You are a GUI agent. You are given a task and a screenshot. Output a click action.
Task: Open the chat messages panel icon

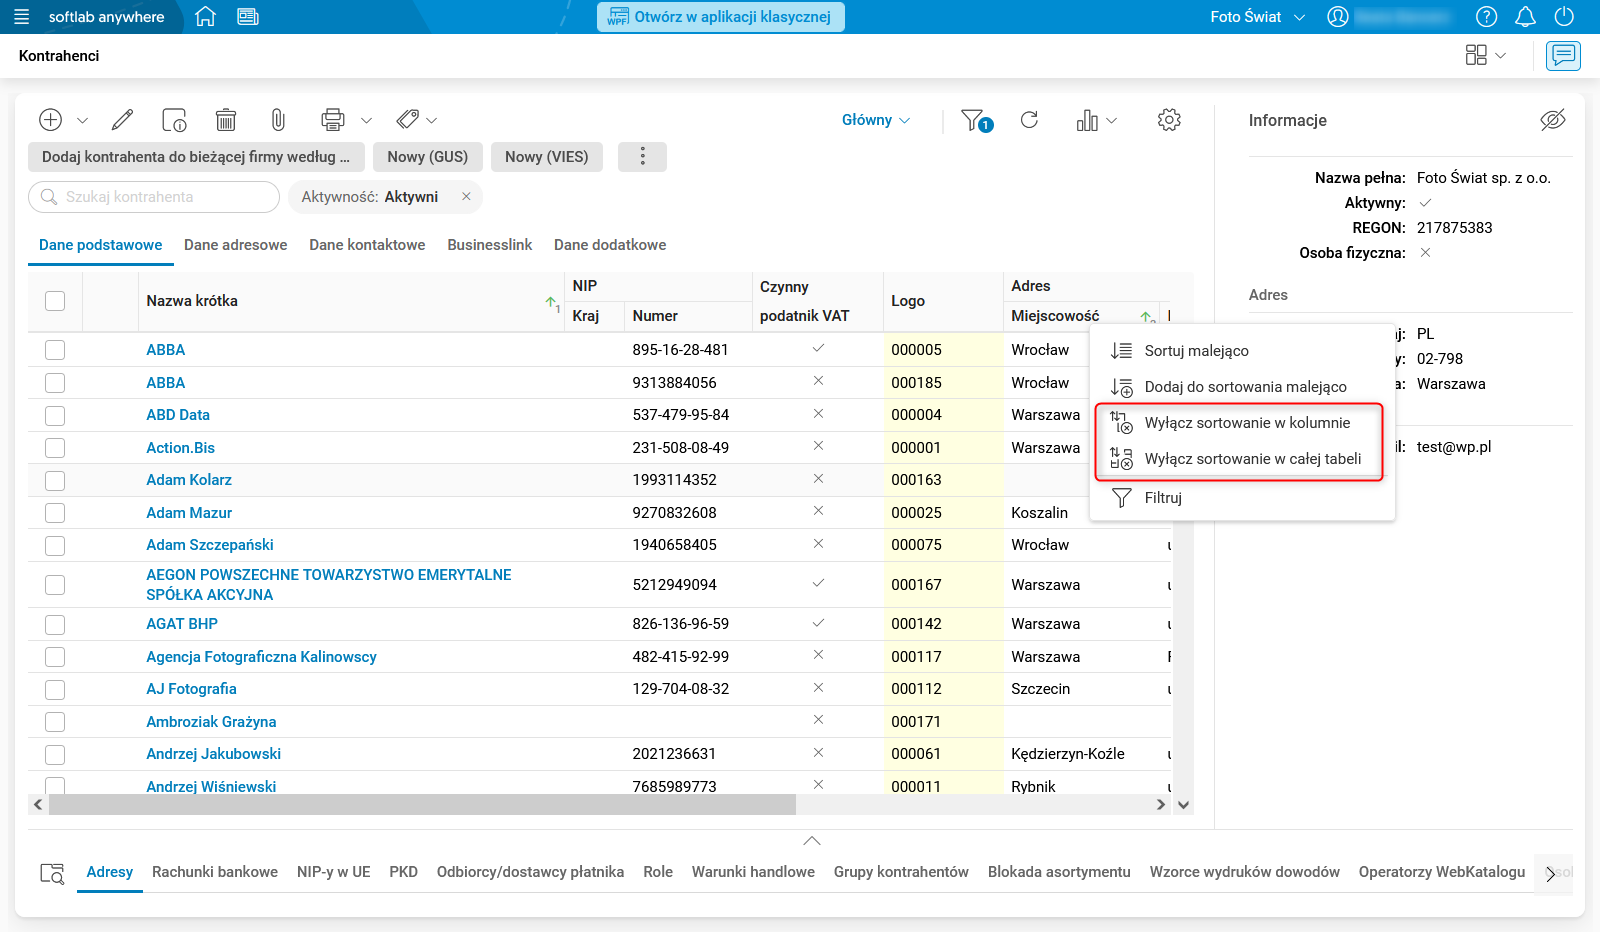tap(1563, 55)
